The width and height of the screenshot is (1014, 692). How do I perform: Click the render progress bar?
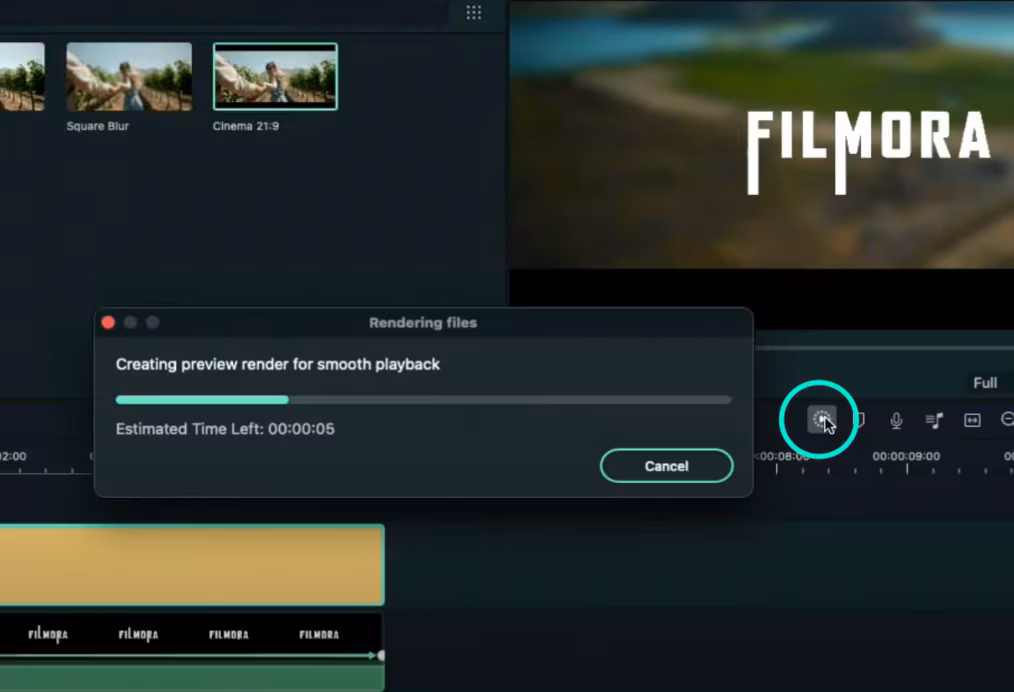tap(424, 400)
